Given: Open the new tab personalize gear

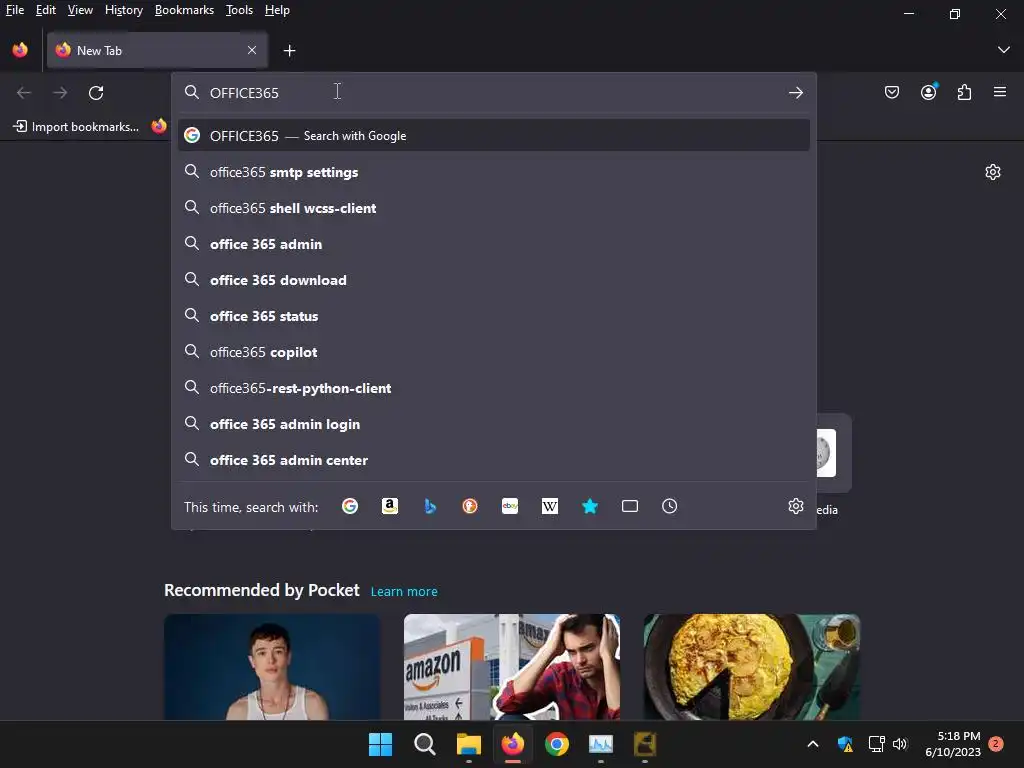Looking at the screenshot, I should [x=993, y=172].
